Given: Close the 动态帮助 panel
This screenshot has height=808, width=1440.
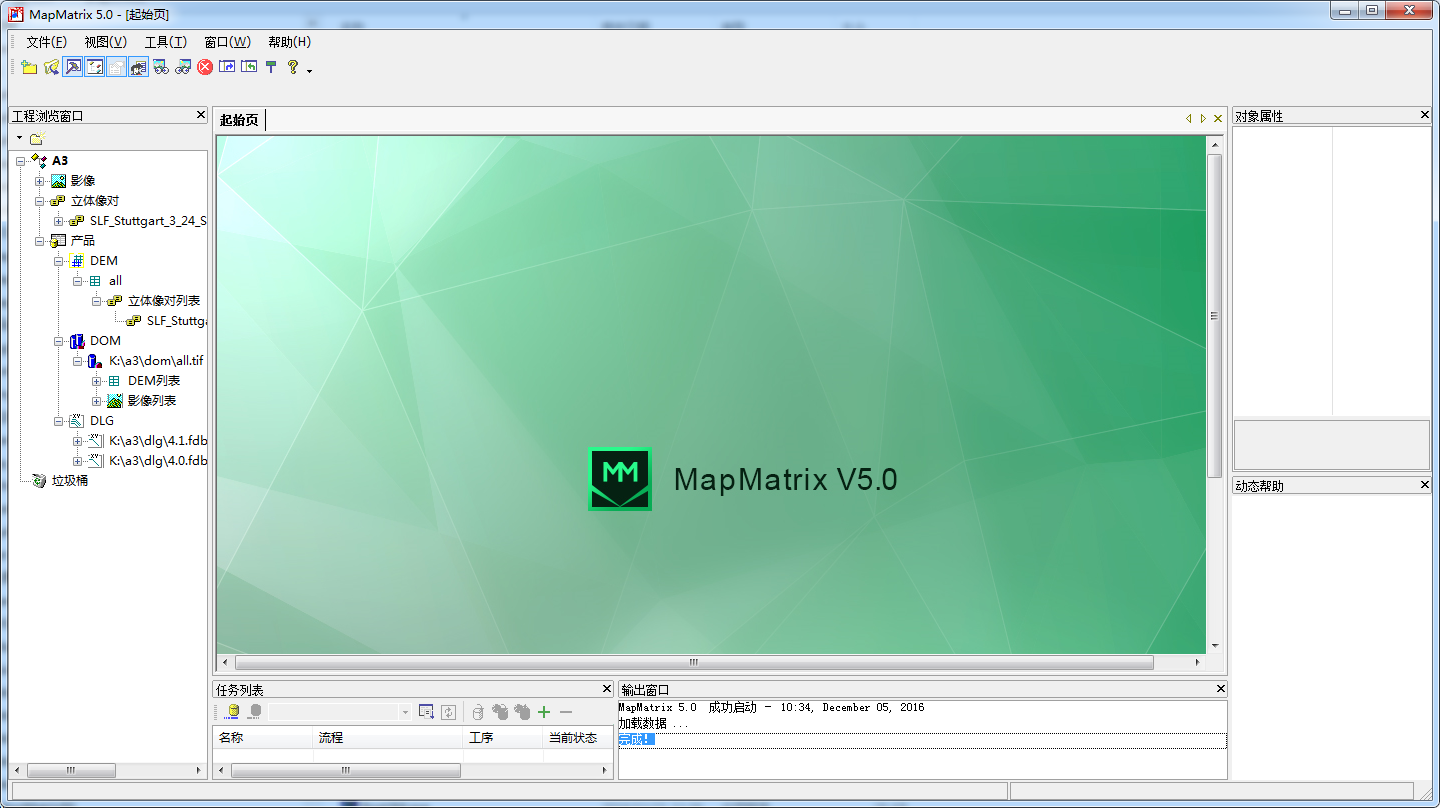Looking at the screenshot, I should click(1425, 485).
